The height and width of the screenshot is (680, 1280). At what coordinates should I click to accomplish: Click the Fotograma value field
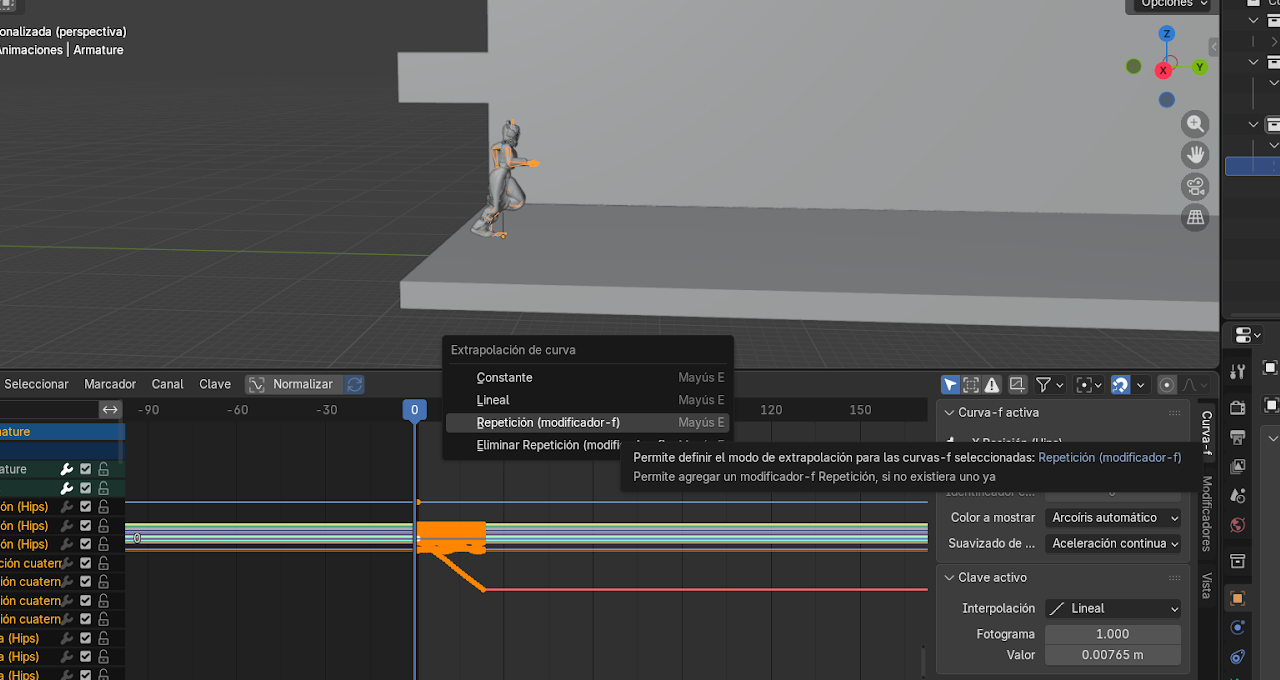(1112, 634)
